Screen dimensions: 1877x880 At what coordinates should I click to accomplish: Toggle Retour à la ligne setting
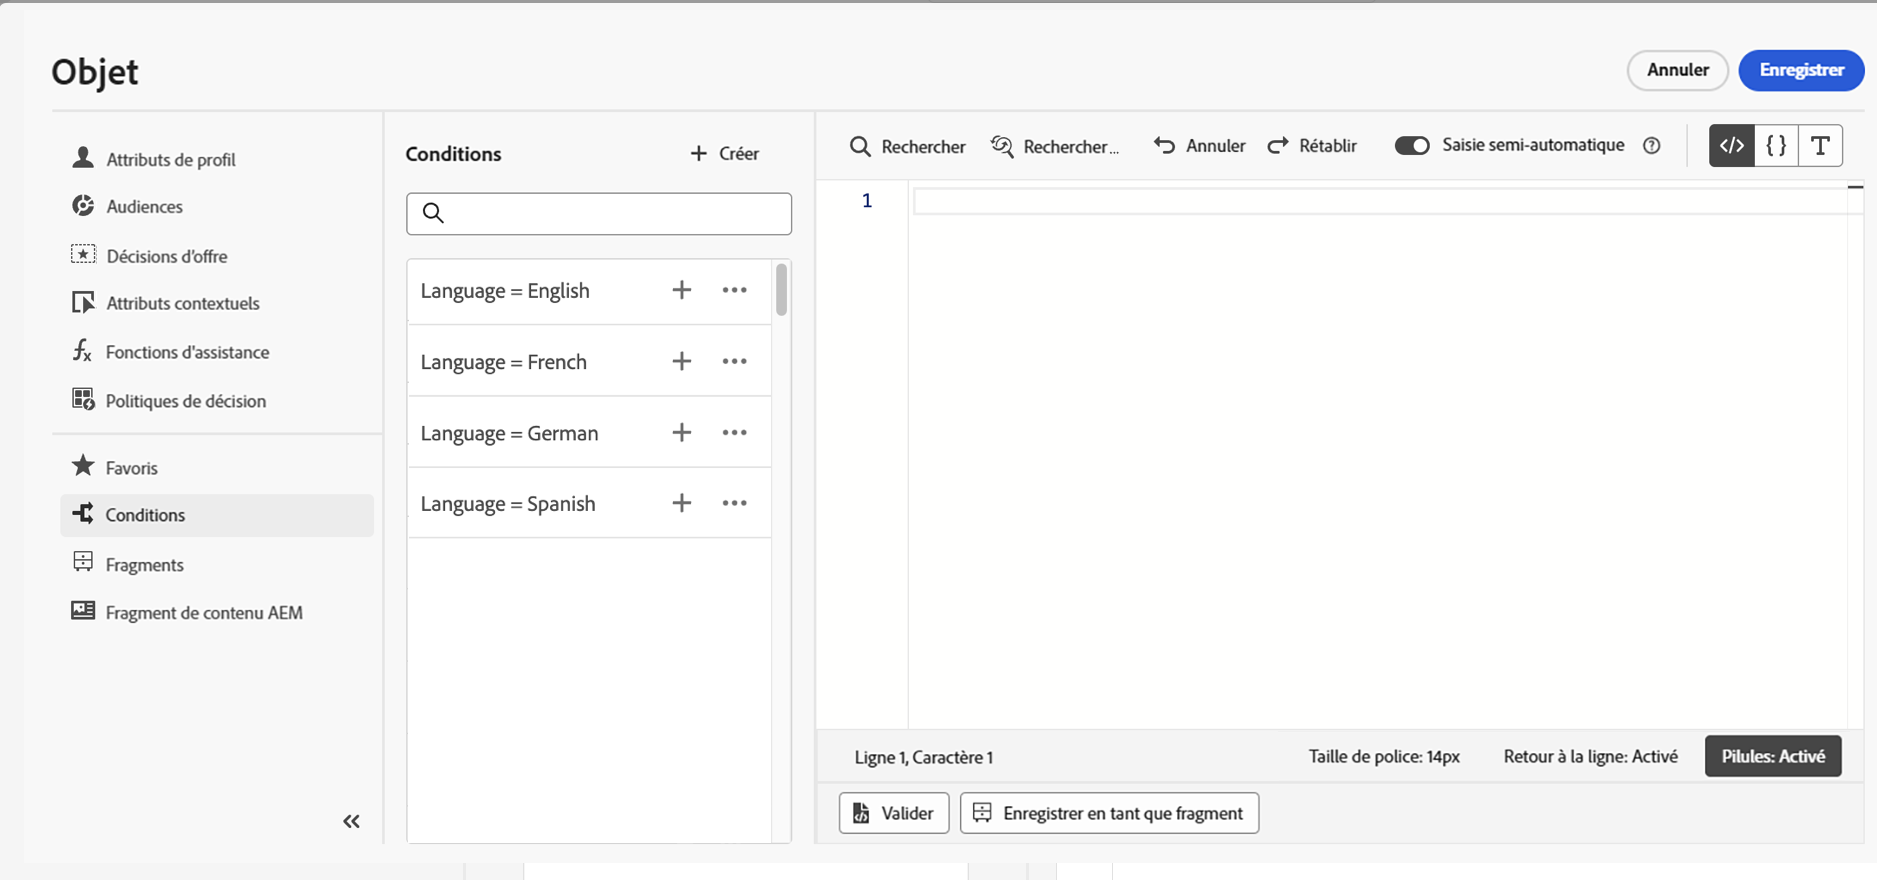click(x=1590, y=757)
